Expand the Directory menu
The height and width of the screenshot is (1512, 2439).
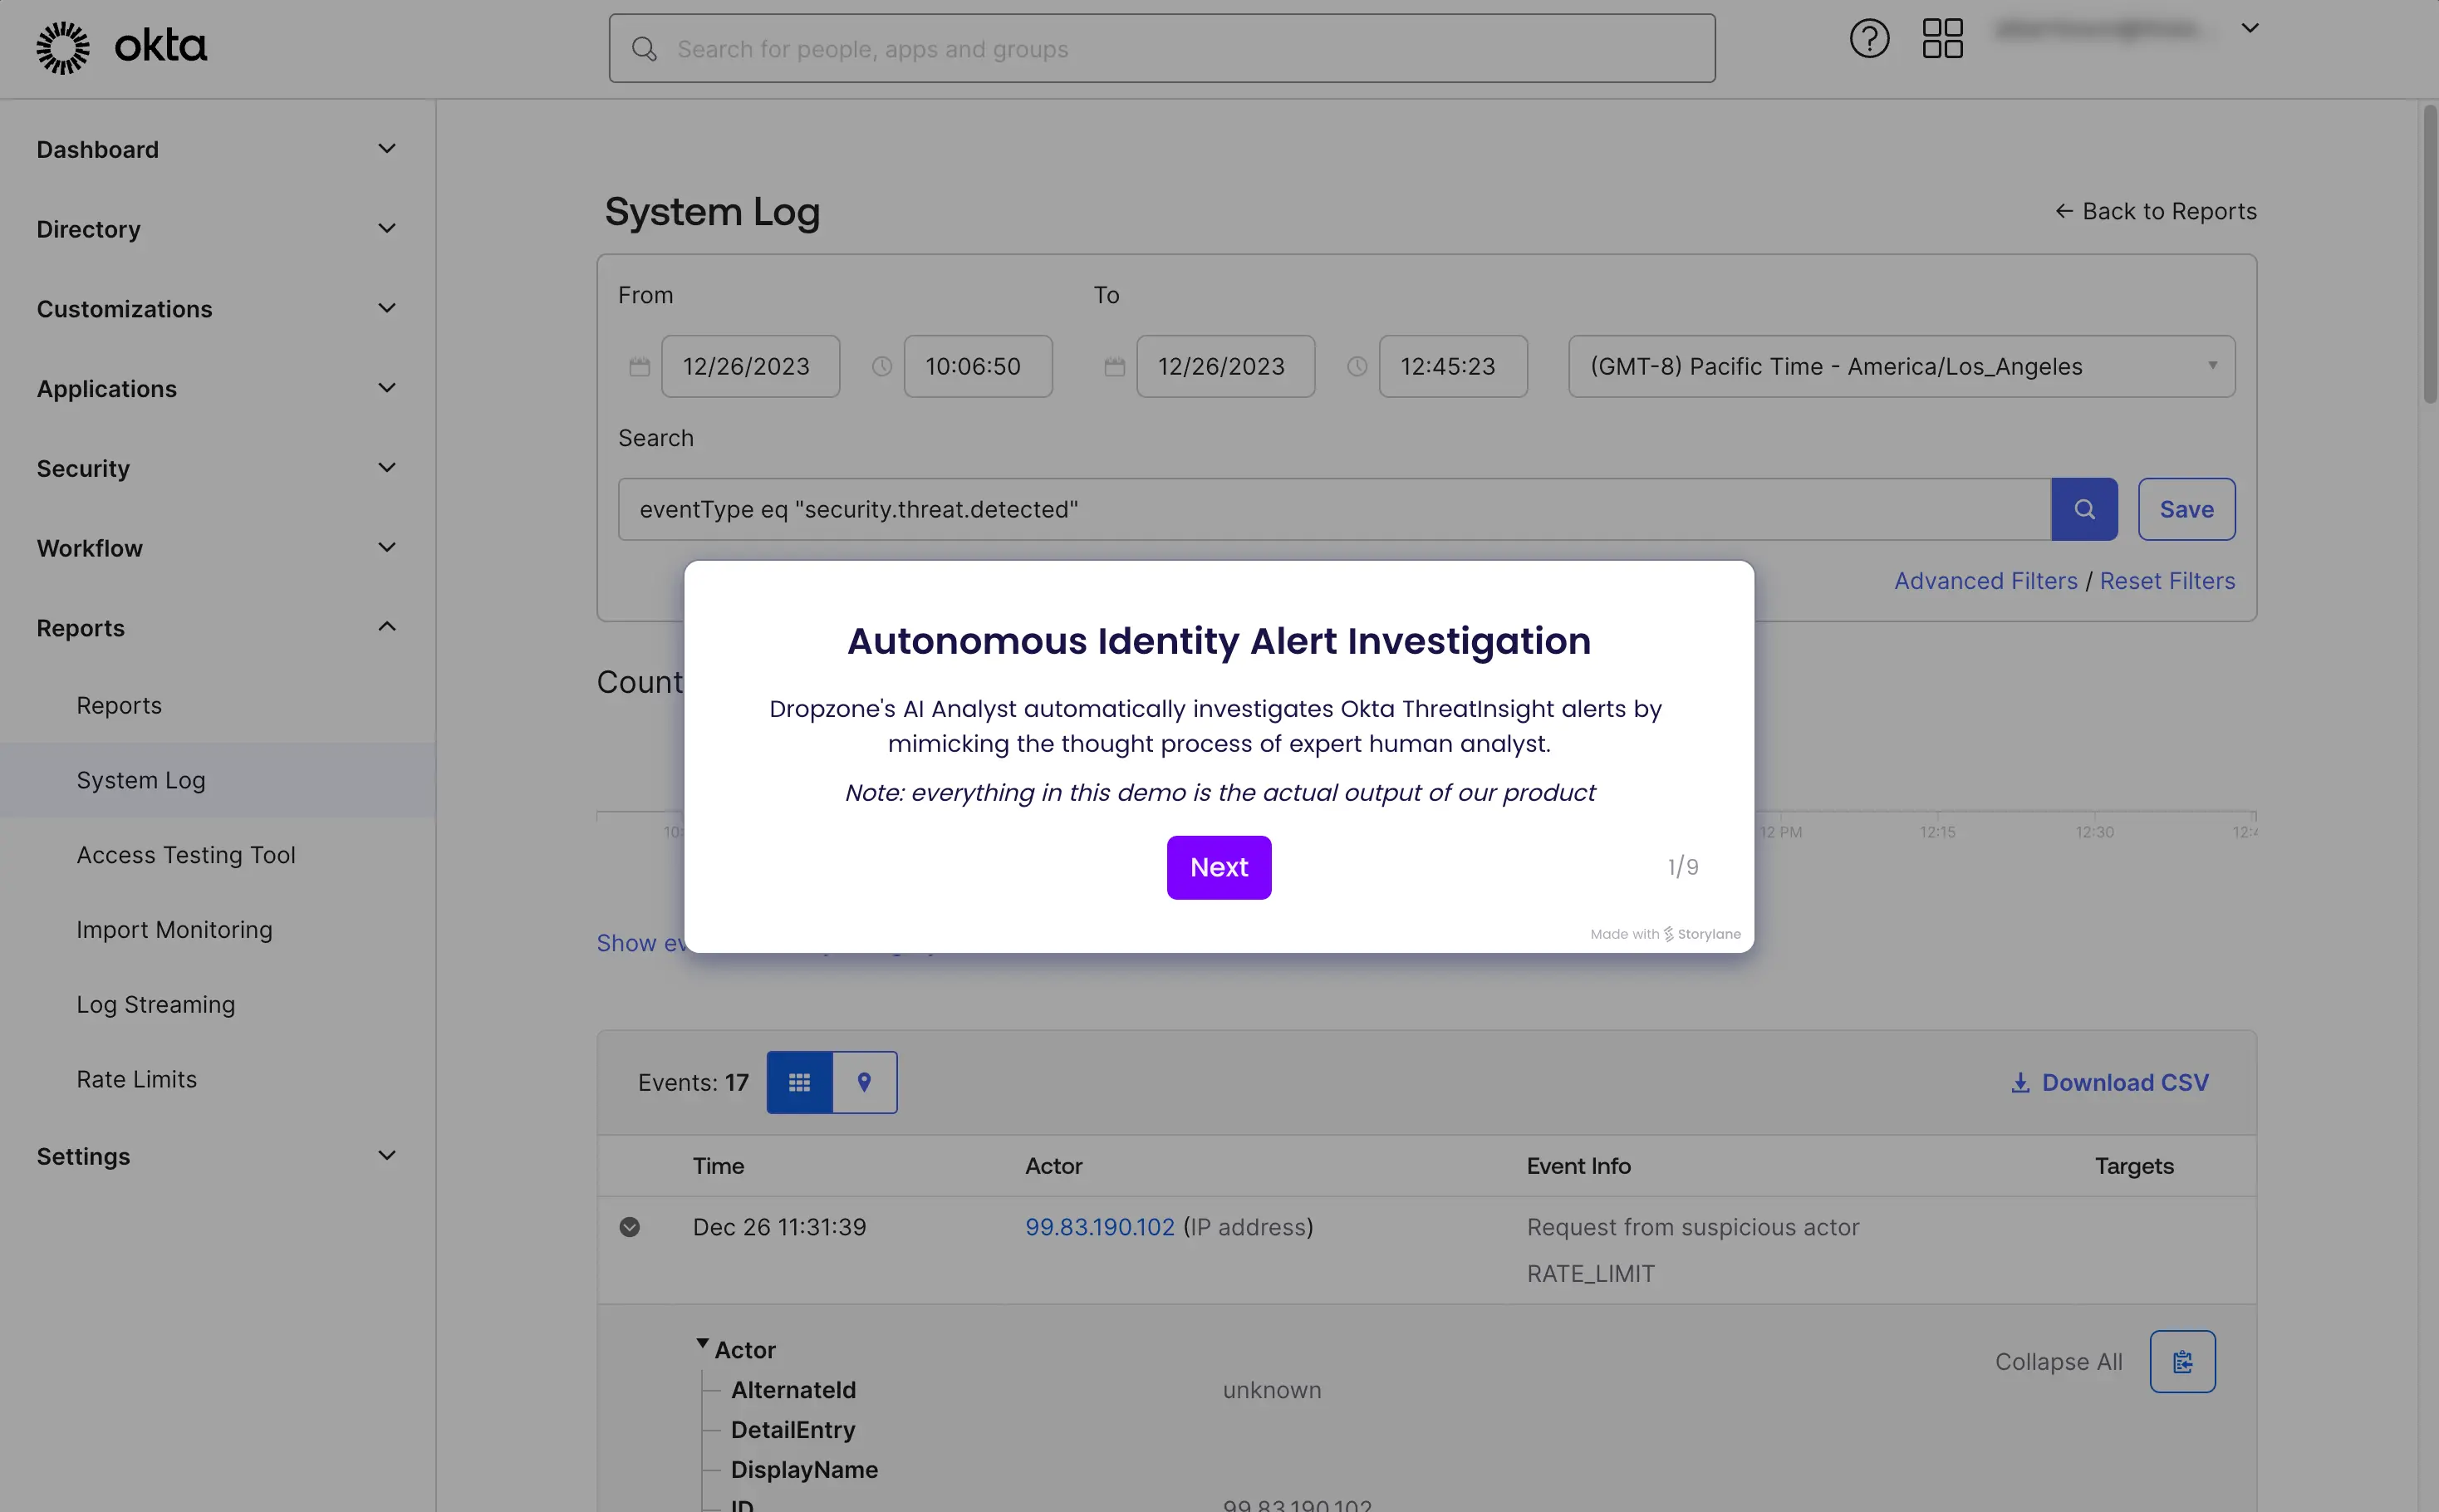(x=217, y=229)
